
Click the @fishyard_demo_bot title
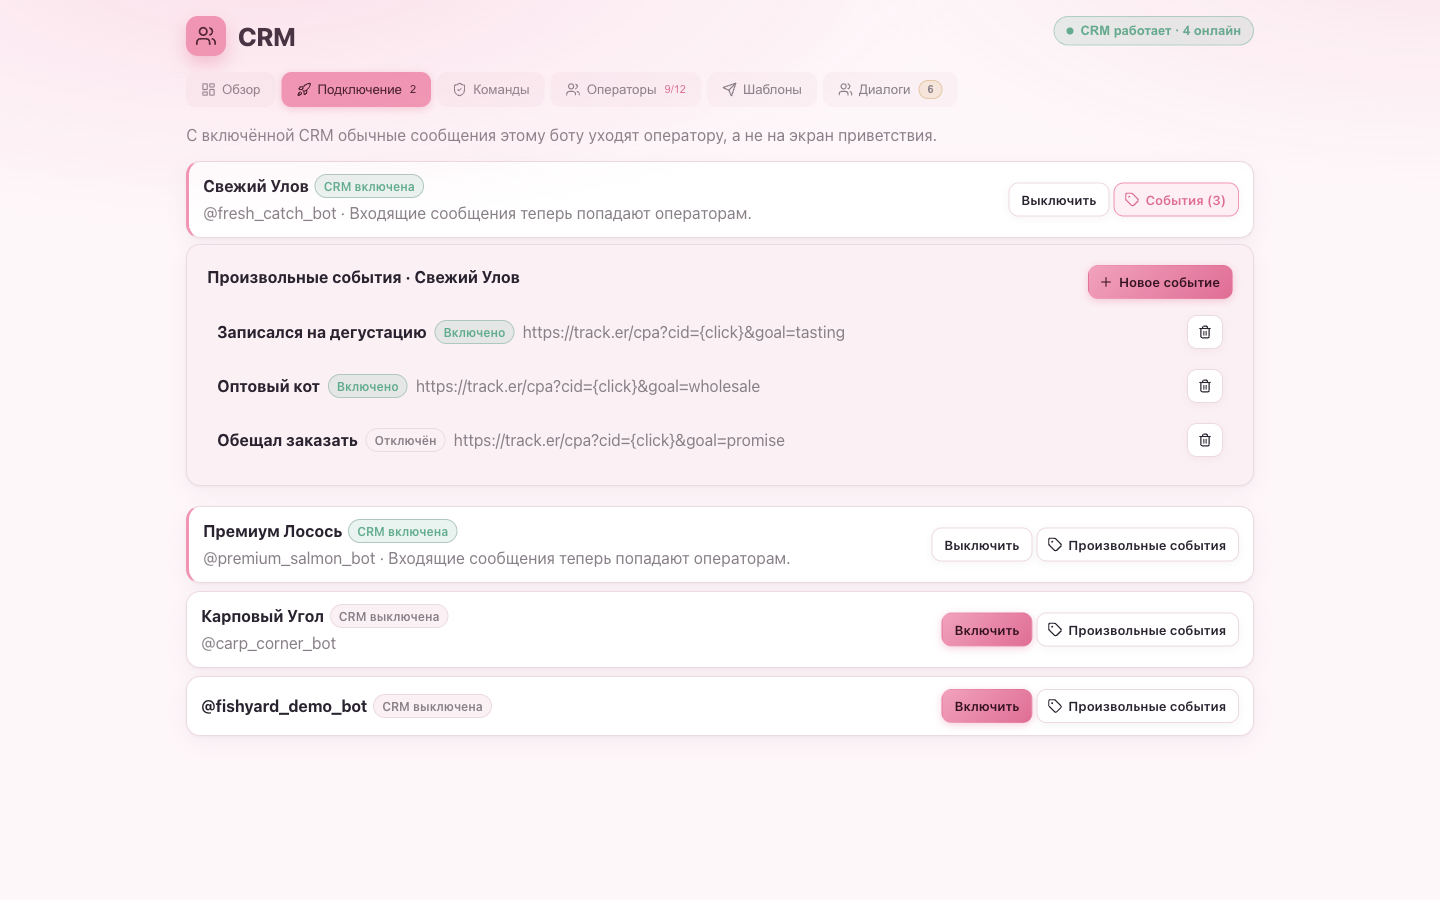pos(284,706)
